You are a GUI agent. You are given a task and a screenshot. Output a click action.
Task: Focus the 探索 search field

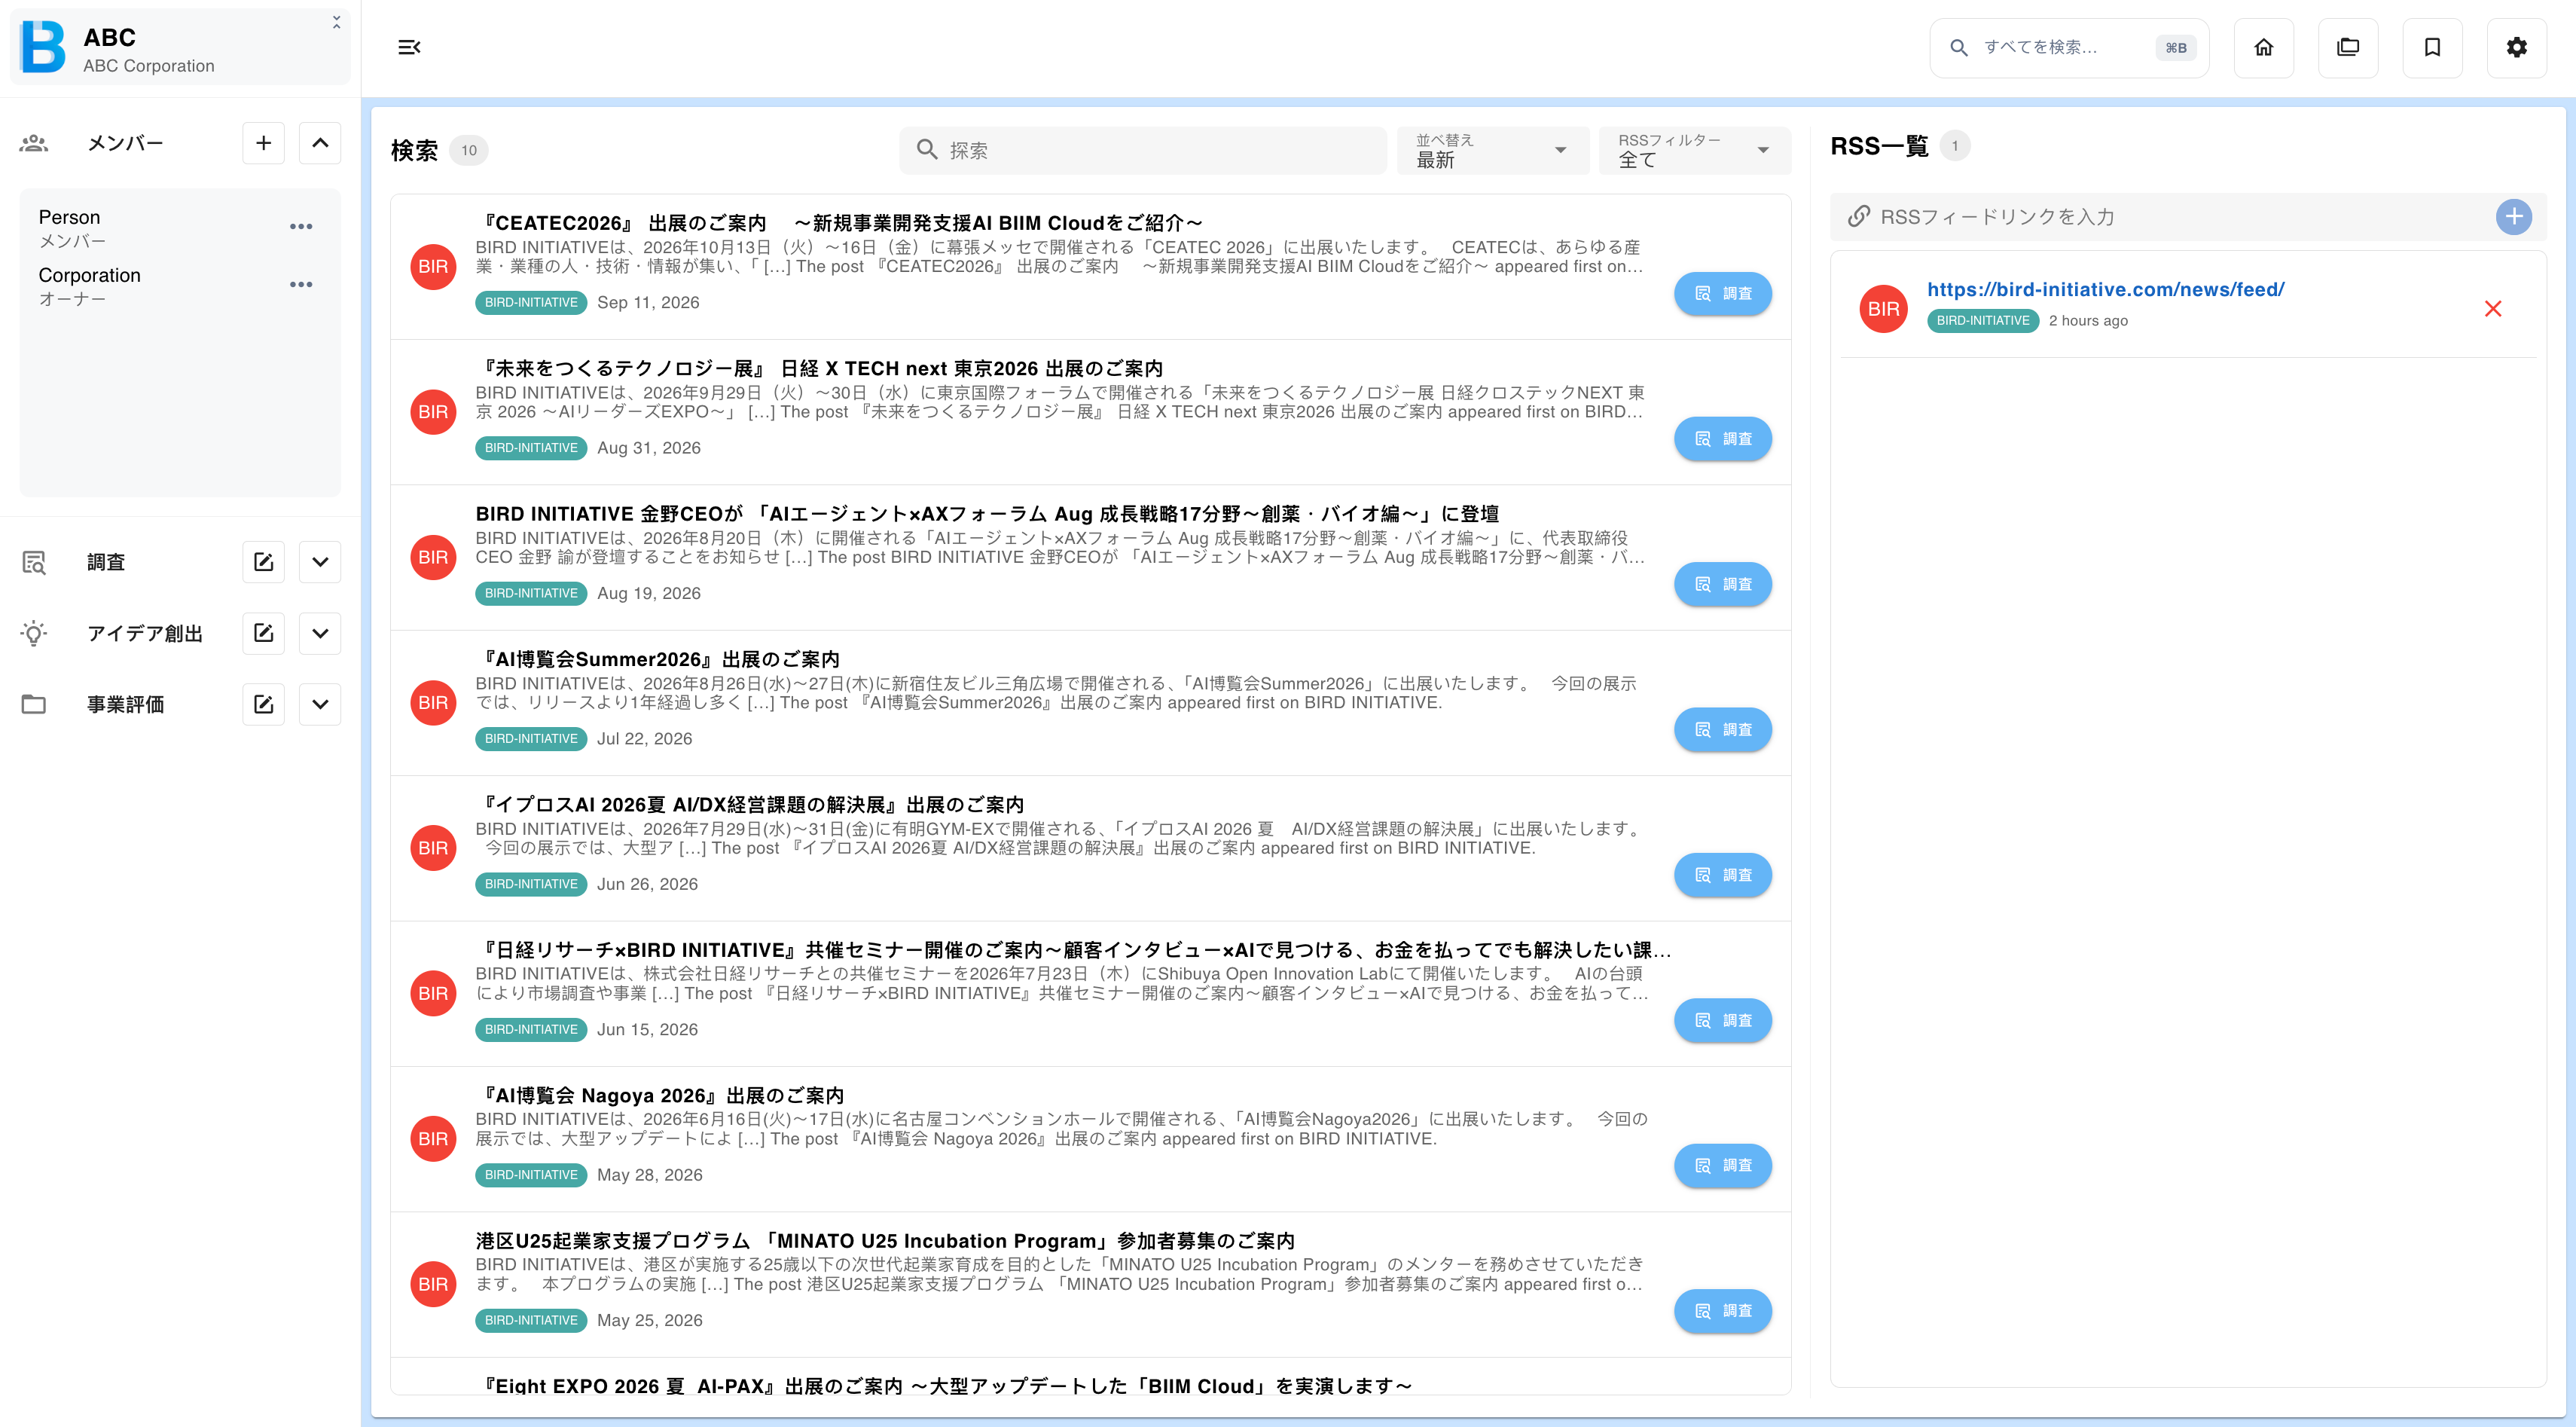tap(1143, 150)
